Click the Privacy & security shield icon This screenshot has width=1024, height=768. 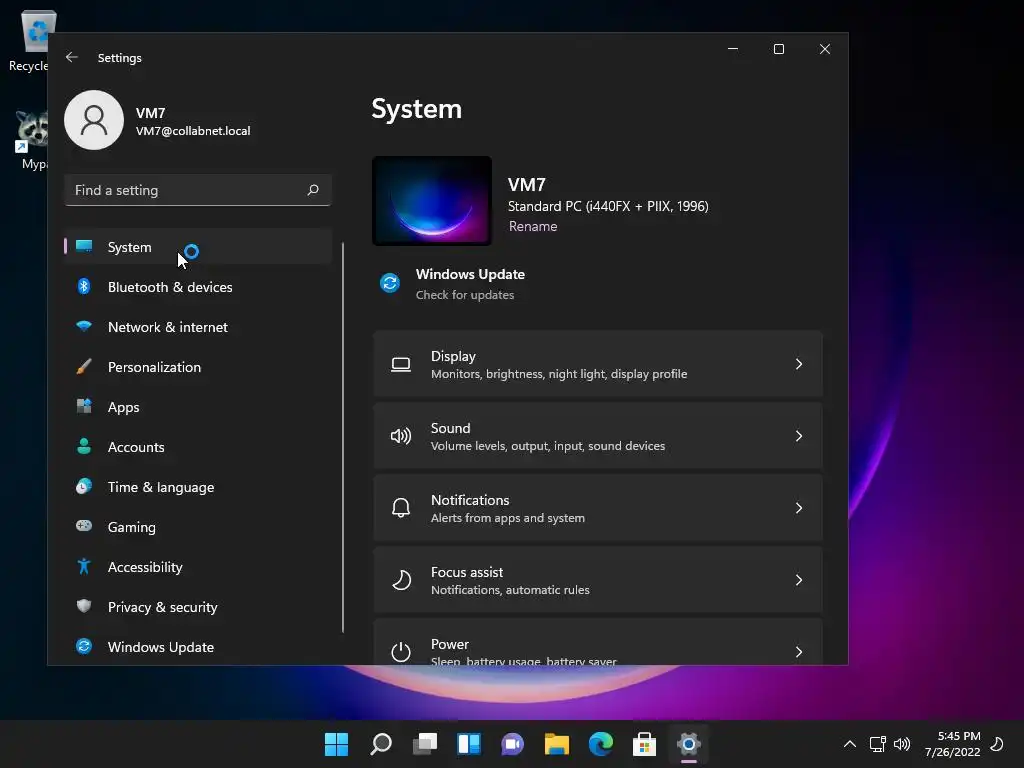click(x=84, y=606)
